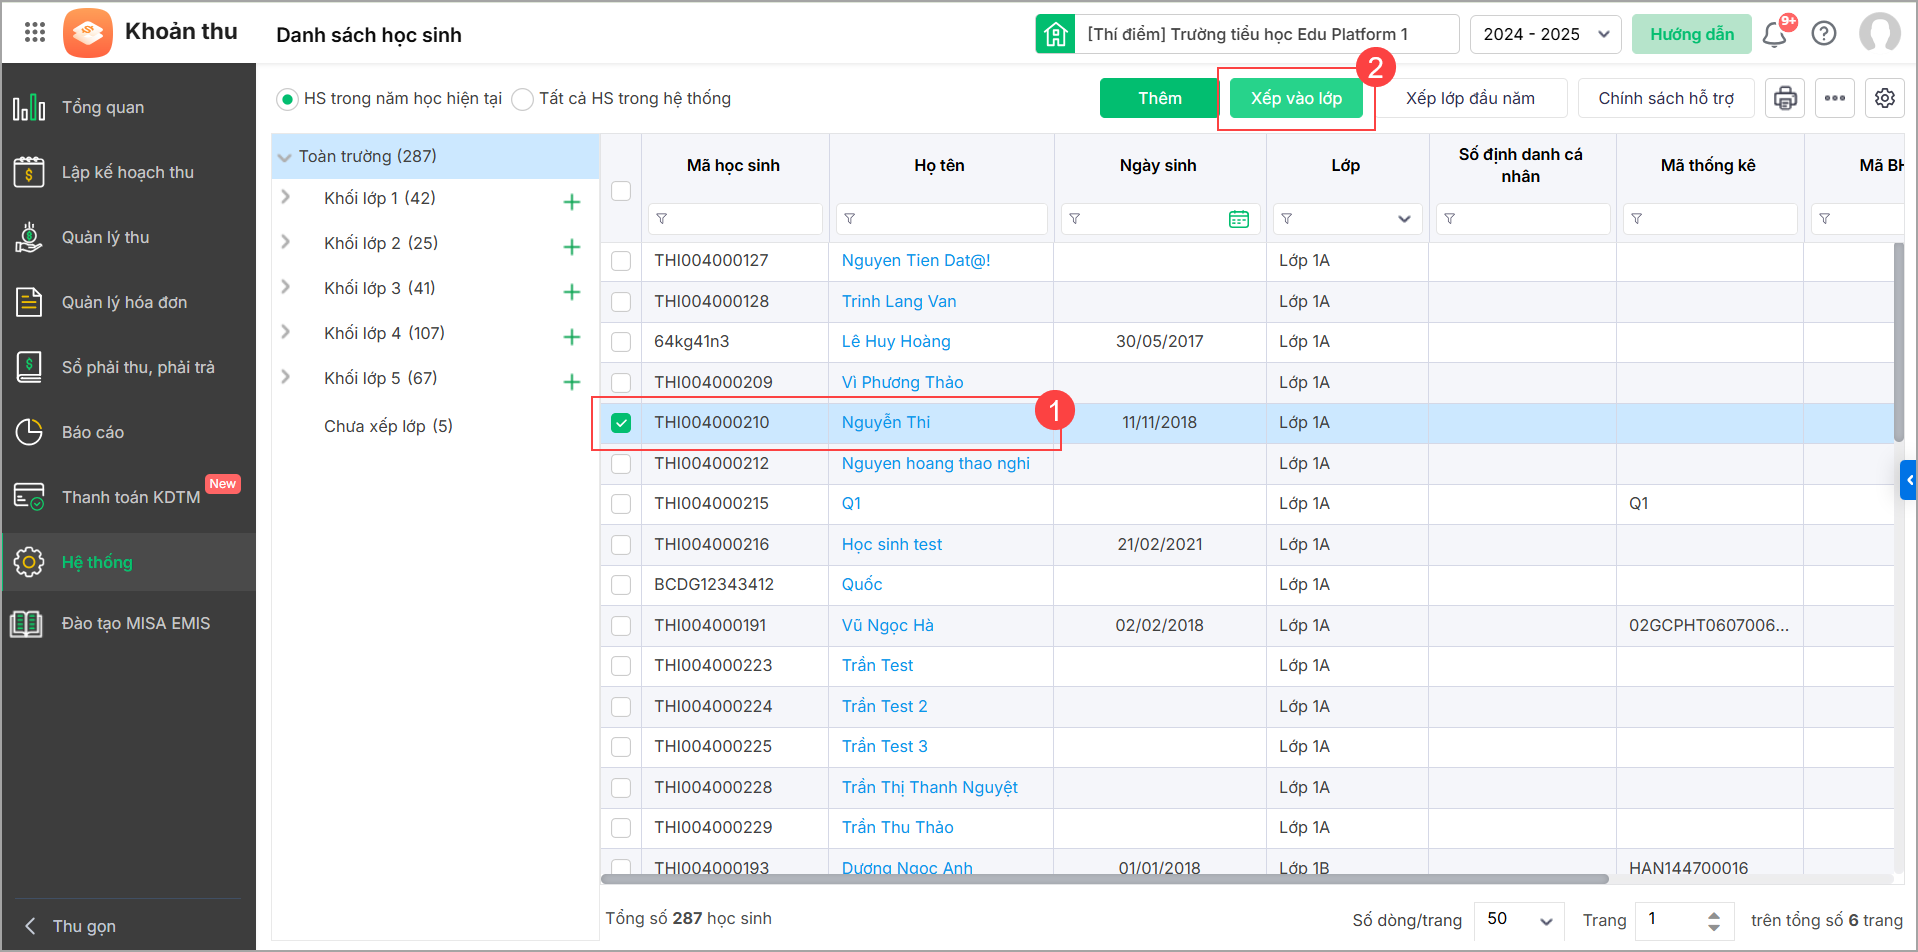Click the Họ tên filter icon
The width and height of the screenshot is (1918, 952).
[850, 219]
